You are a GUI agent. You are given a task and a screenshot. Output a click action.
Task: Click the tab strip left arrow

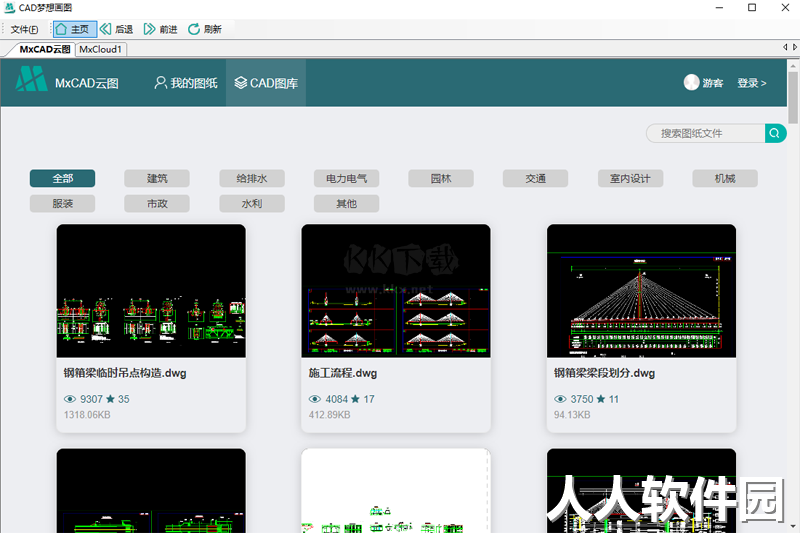(785, 47)
